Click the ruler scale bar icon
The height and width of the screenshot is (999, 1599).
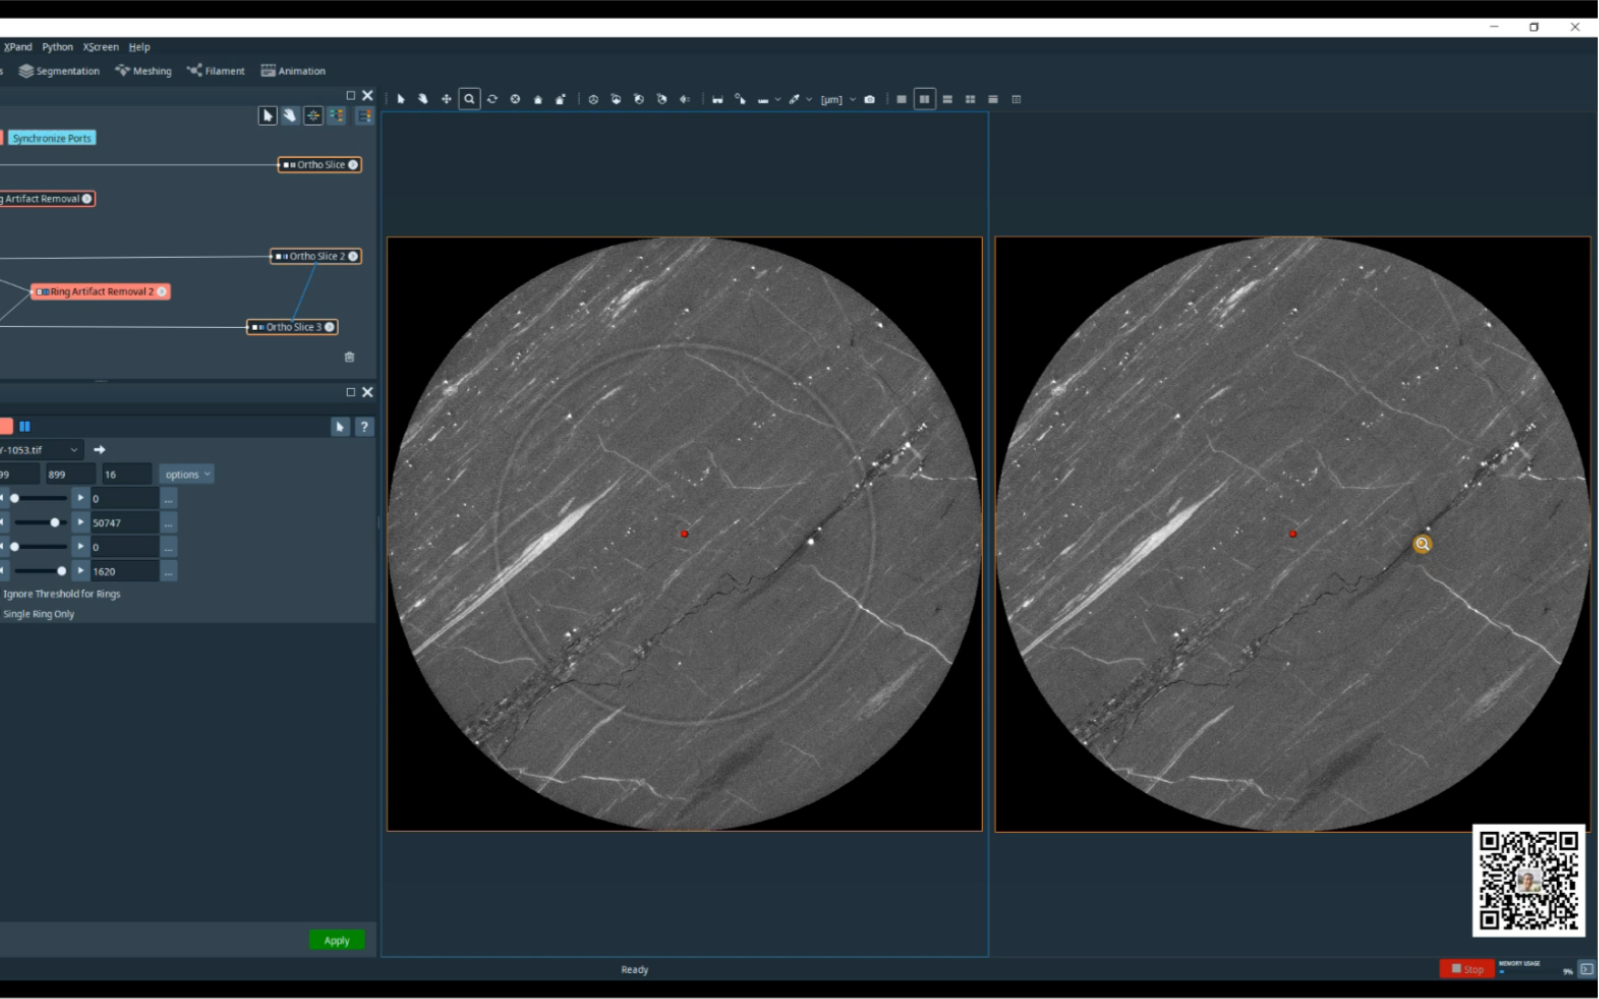coord(763,100)
